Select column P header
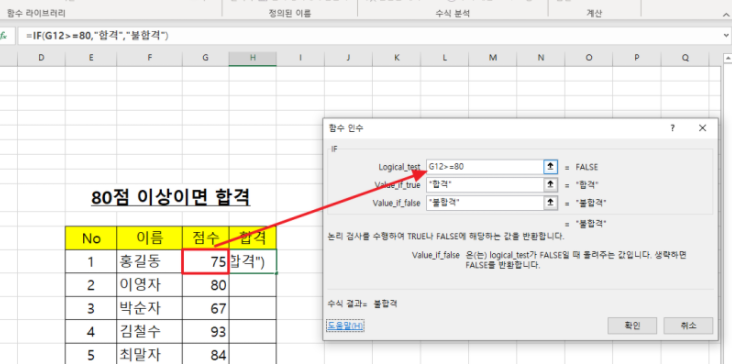The height and width of the screenshot is (364, 732). 637,58
